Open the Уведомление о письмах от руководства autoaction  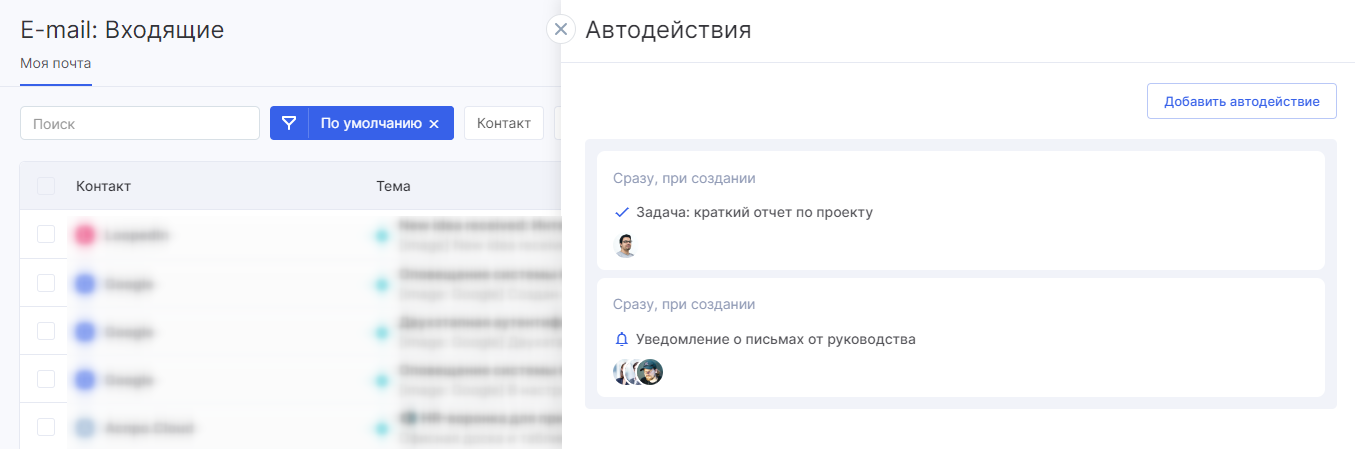pos(775,339)
